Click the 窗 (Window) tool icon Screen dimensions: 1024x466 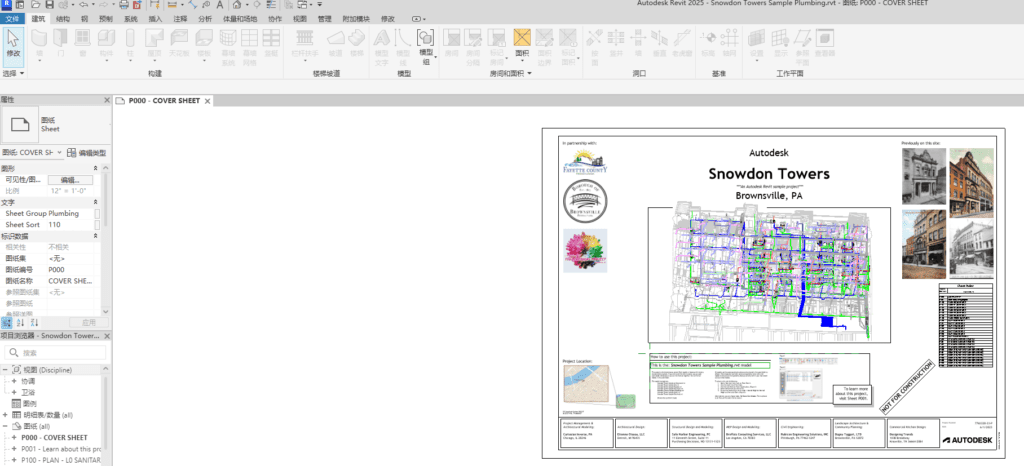pyautogui.click(x=82, y=39)
